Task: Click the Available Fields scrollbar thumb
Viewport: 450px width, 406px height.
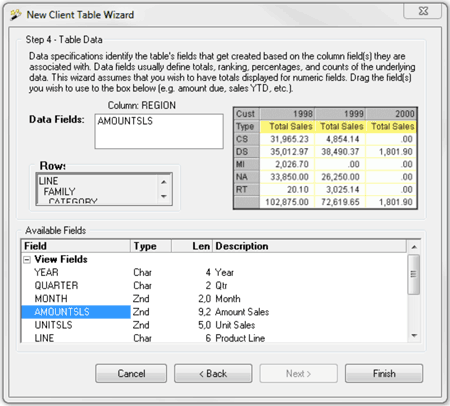Action: [x=414, y=274]
